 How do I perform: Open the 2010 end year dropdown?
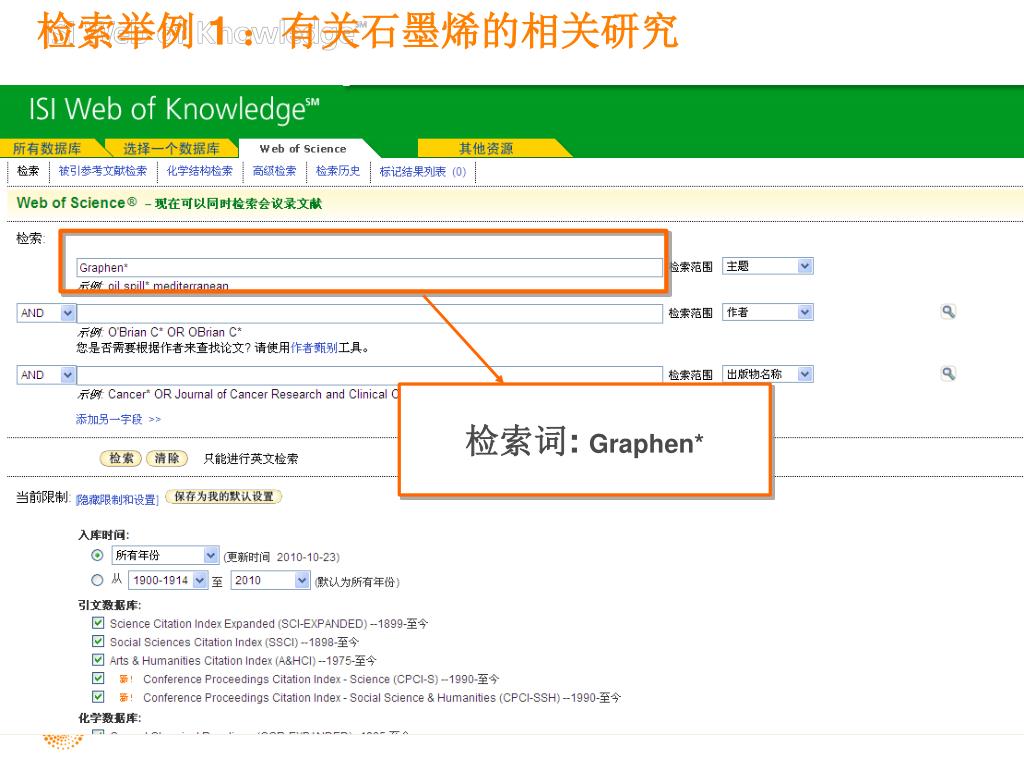(270, 580)
